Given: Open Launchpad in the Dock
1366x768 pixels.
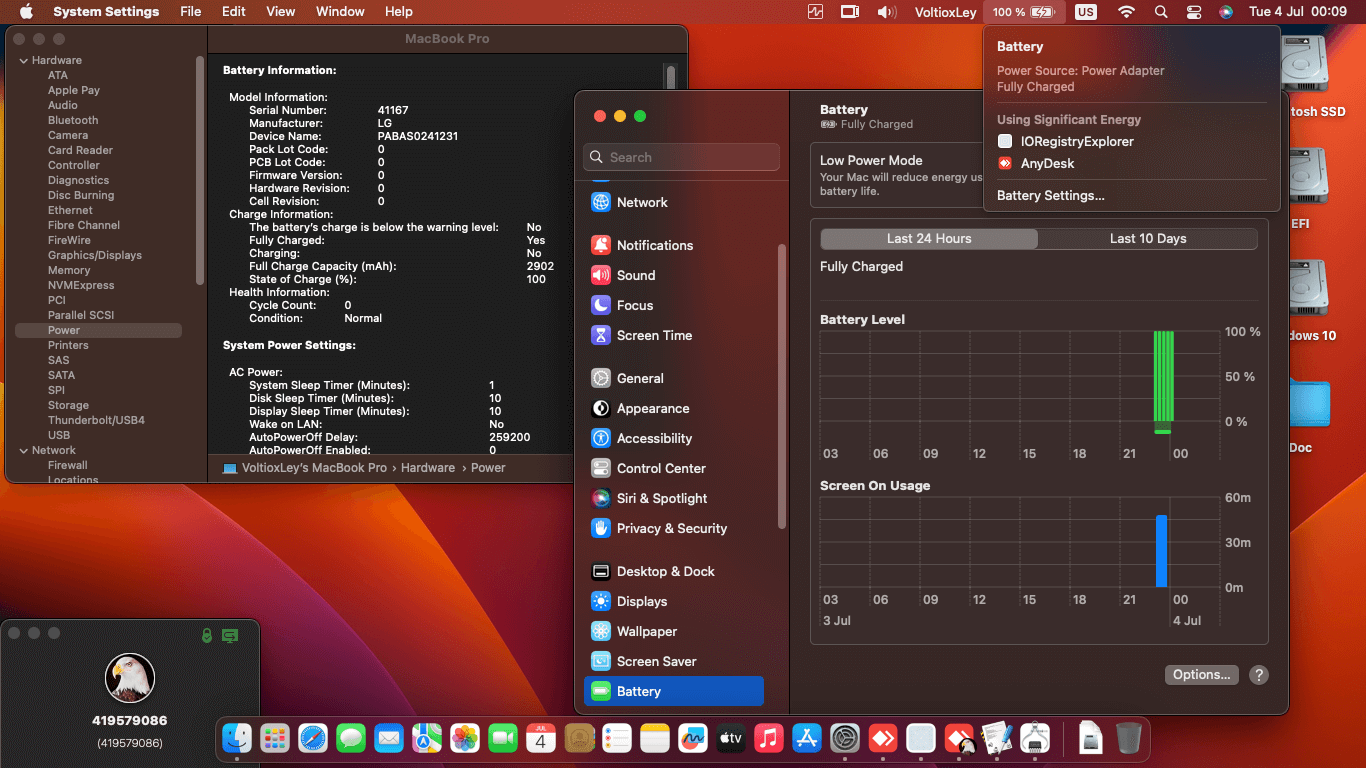Looking at the screenshot, I should 275,739.
